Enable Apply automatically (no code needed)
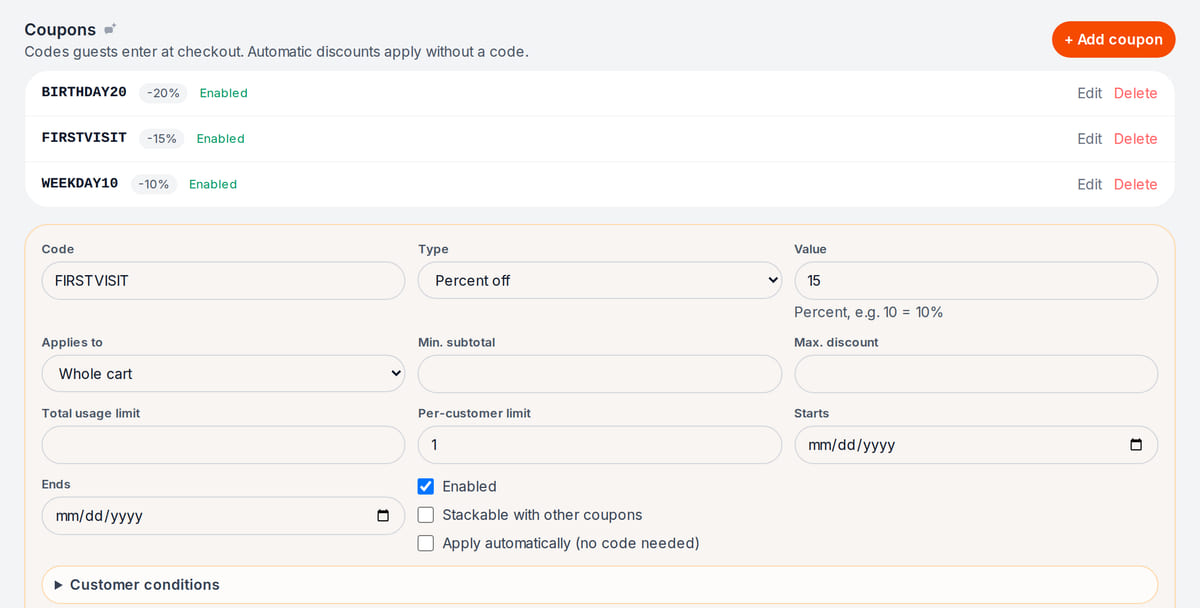 tap(426, 543)
